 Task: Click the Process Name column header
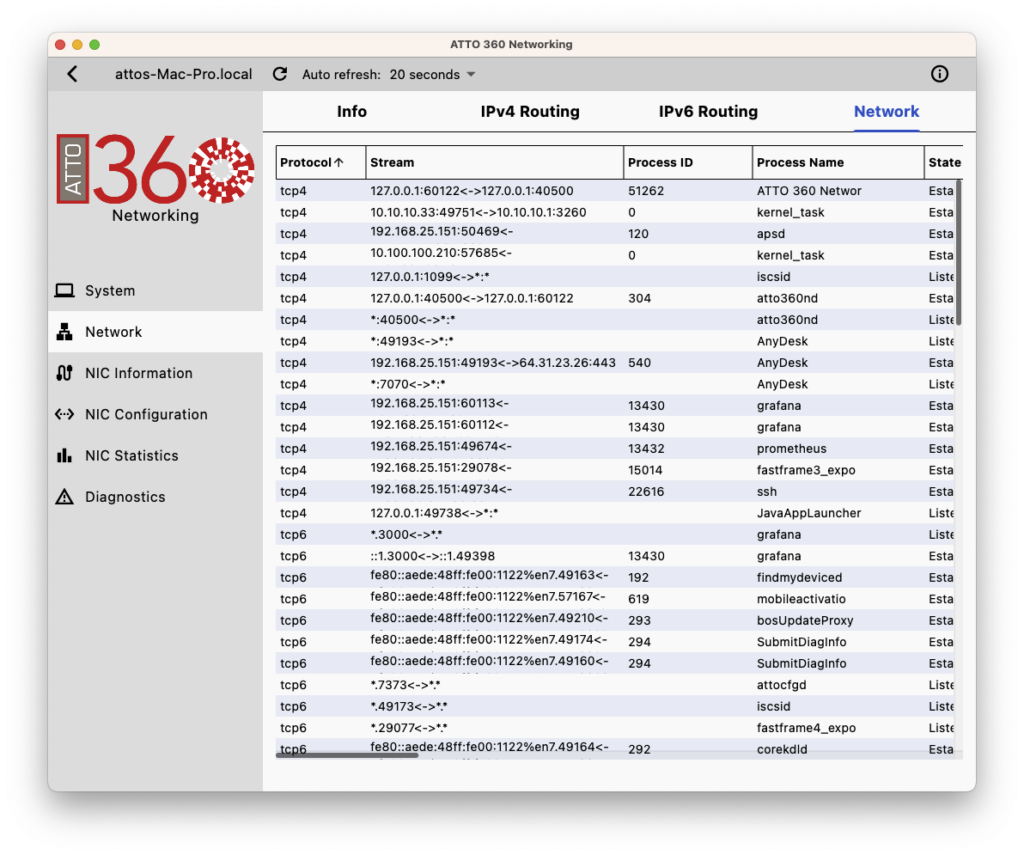(800, 162)
